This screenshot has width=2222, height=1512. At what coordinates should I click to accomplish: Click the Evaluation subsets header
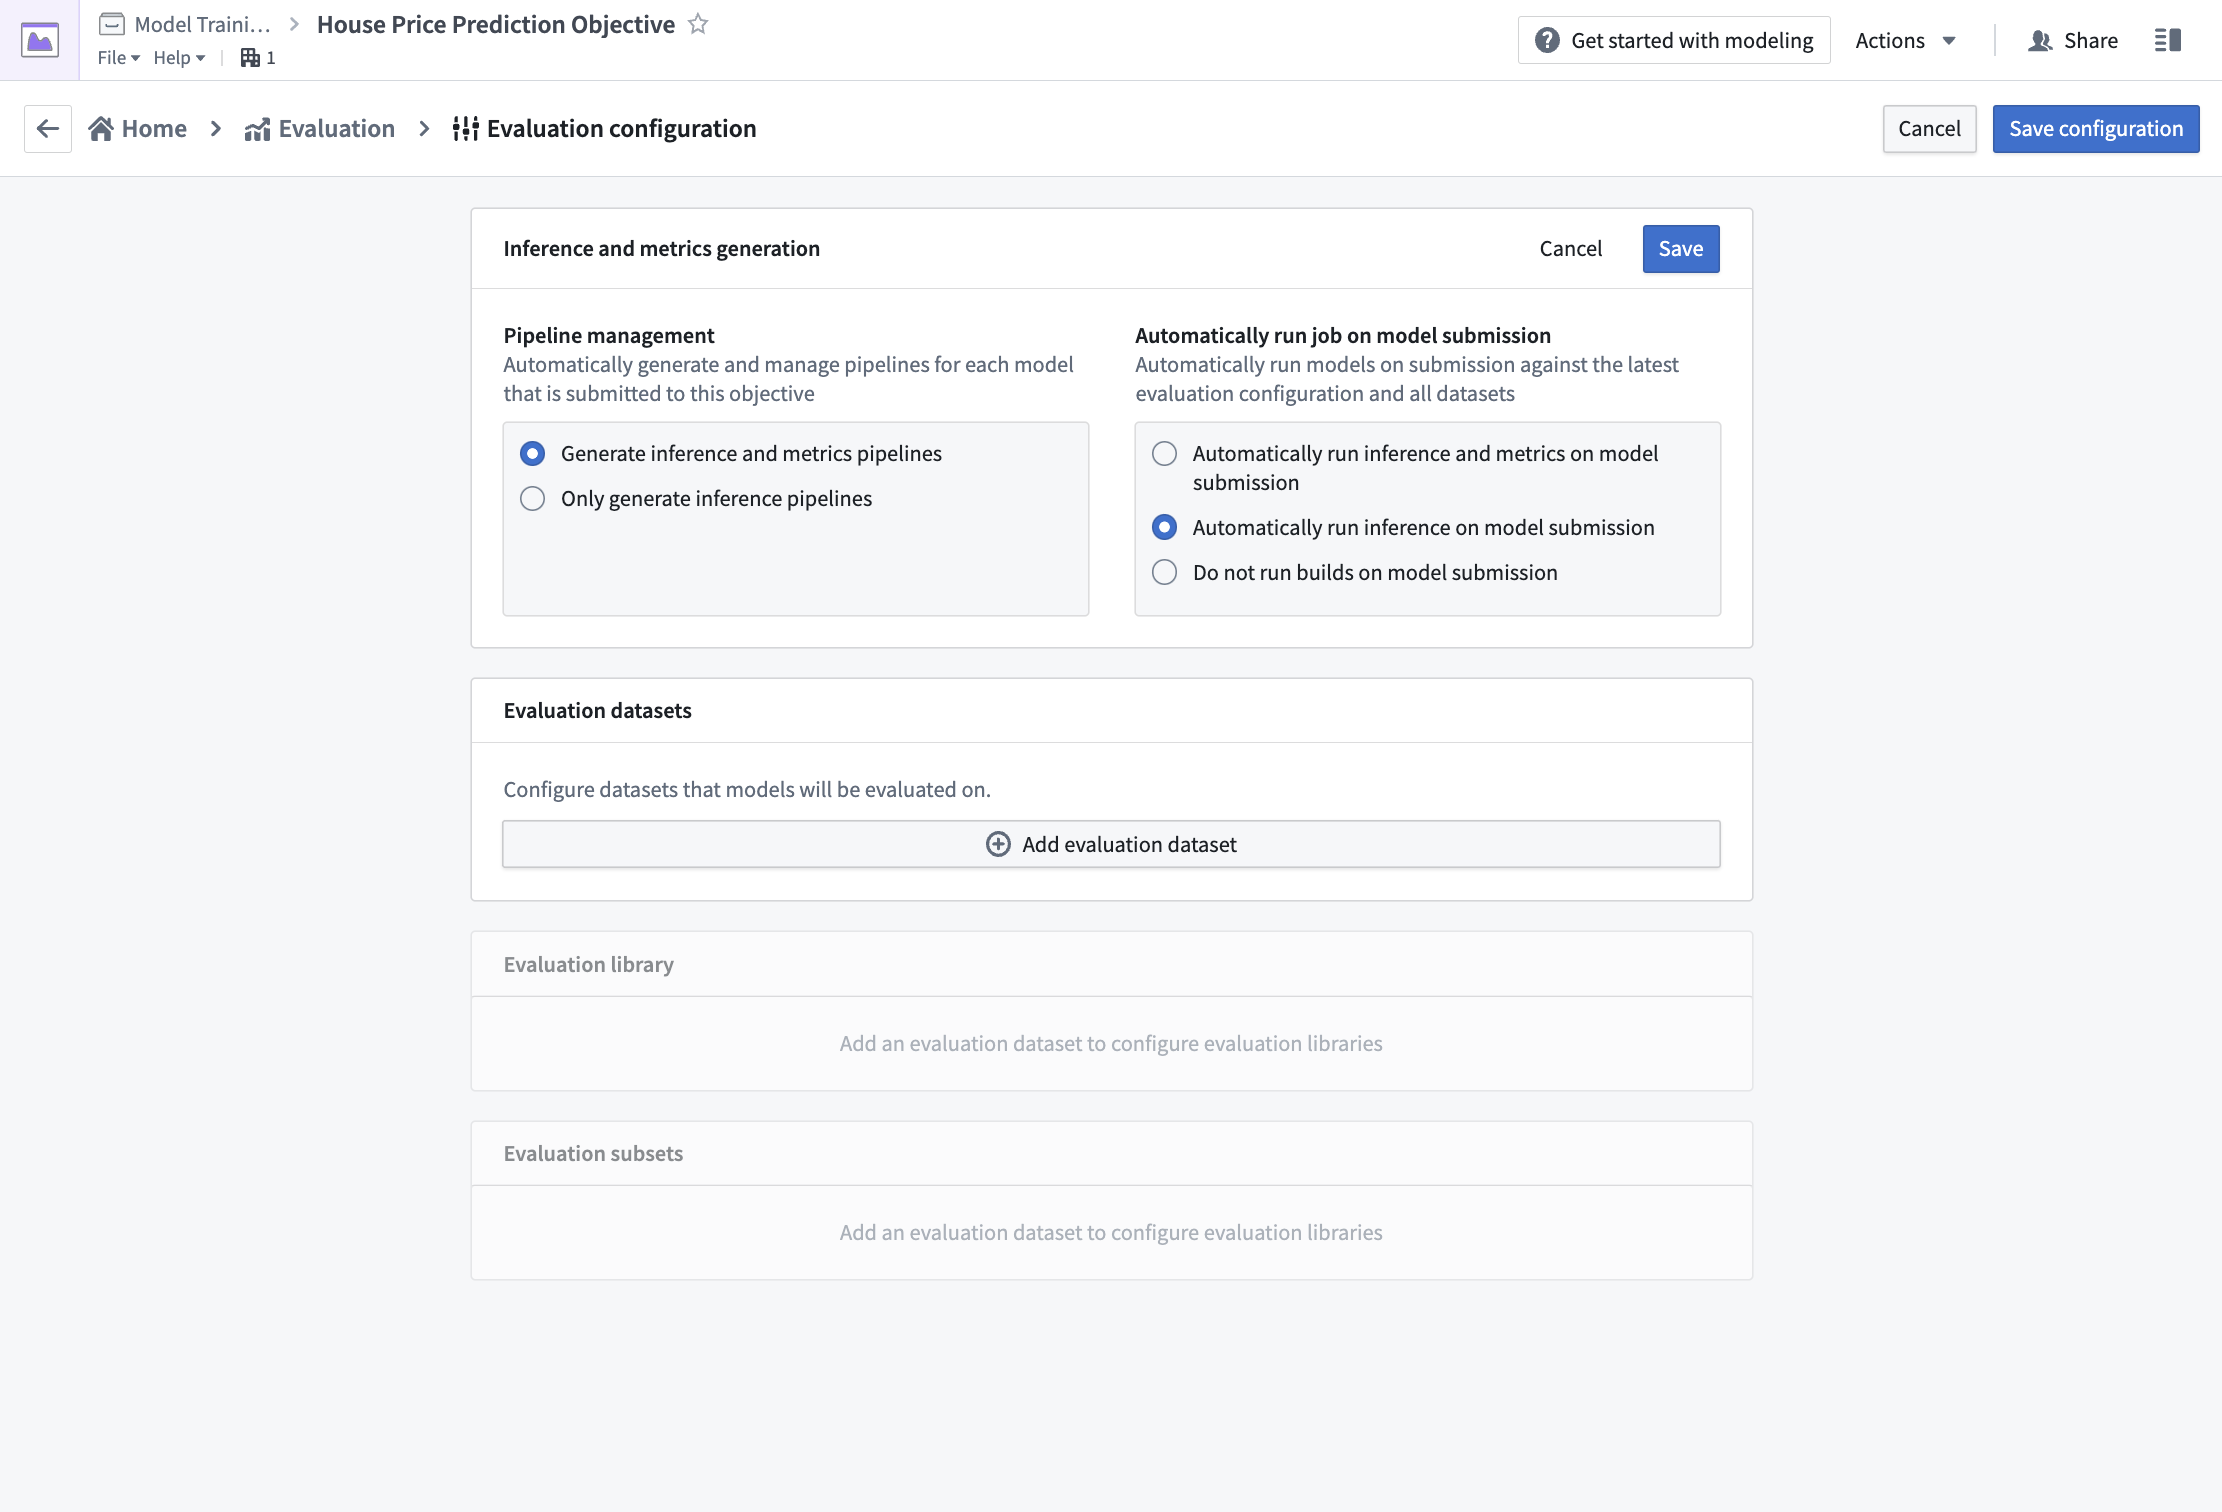[593, 1153]
